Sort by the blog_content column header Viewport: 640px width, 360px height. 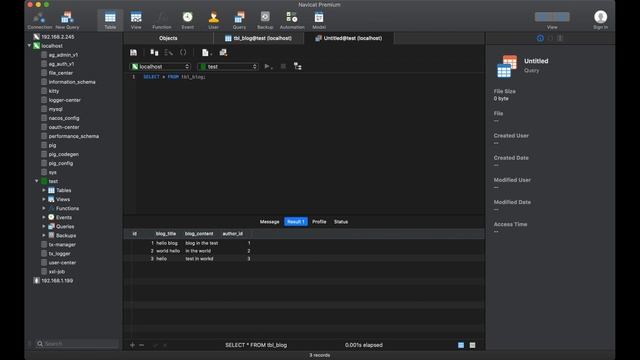pyautogui.click(x=199, y=234)
